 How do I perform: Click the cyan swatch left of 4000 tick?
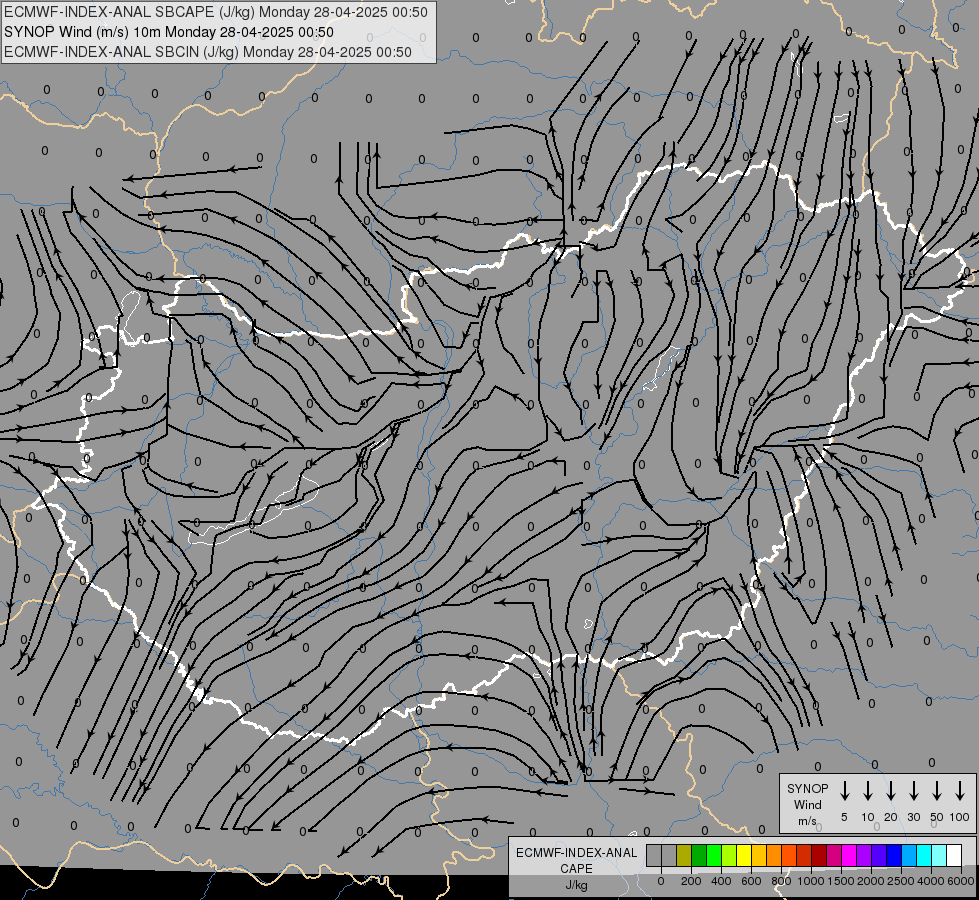pyautogui.click(x=923, y=855)
